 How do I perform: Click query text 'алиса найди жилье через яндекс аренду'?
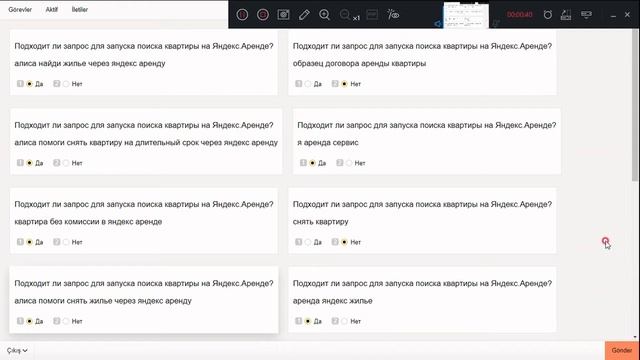[90, 63]
